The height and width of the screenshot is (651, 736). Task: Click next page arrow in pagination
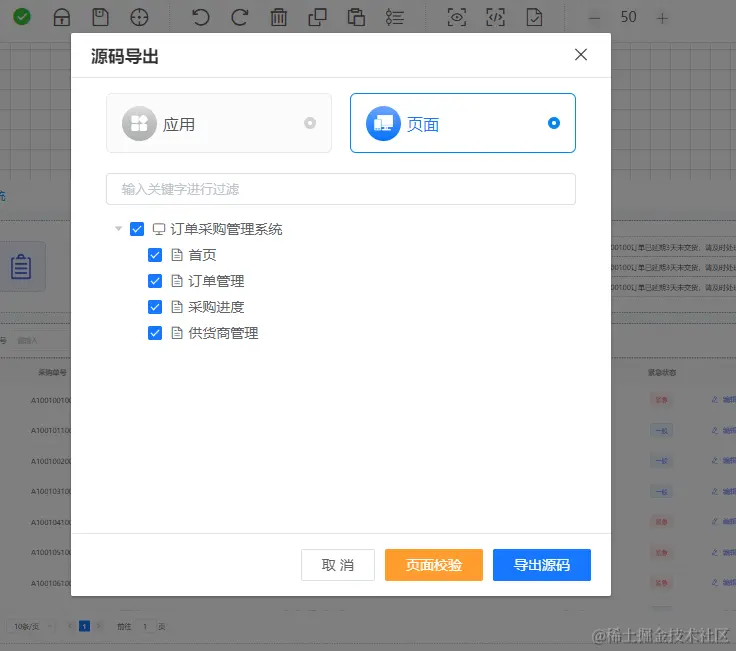pos(98,626)
